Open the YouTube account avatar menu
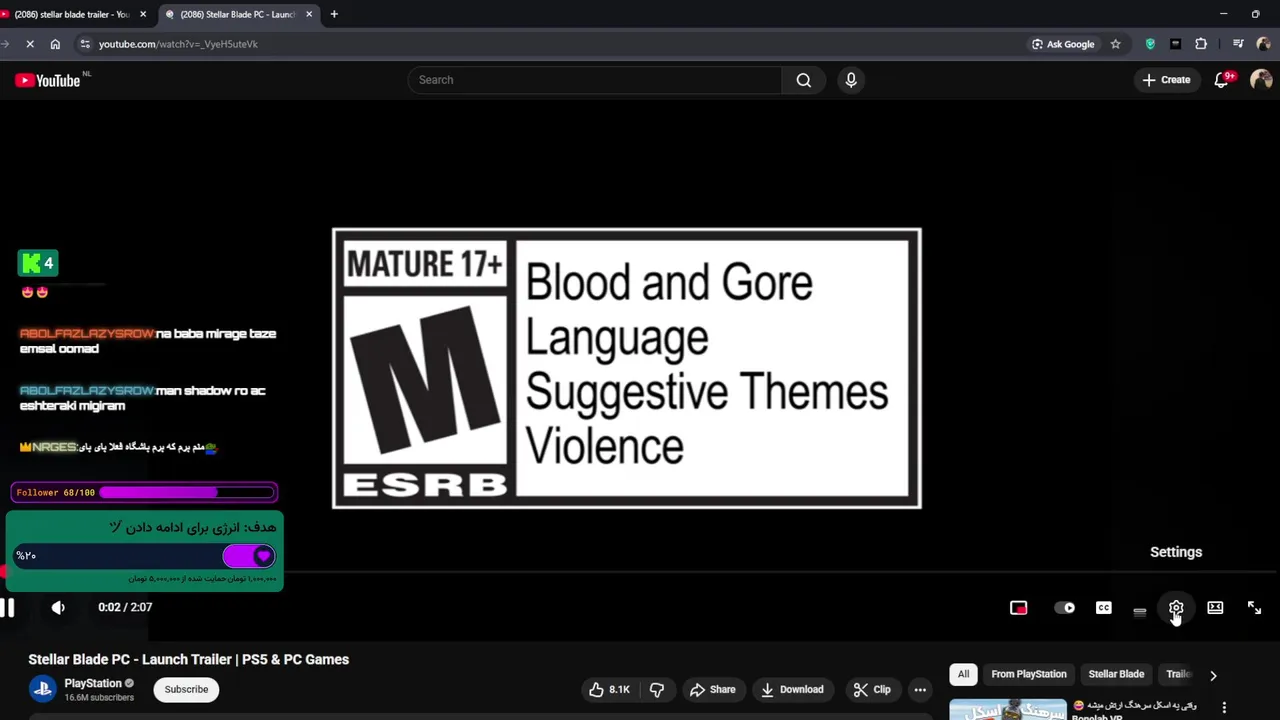 [x=1260, y=80]
